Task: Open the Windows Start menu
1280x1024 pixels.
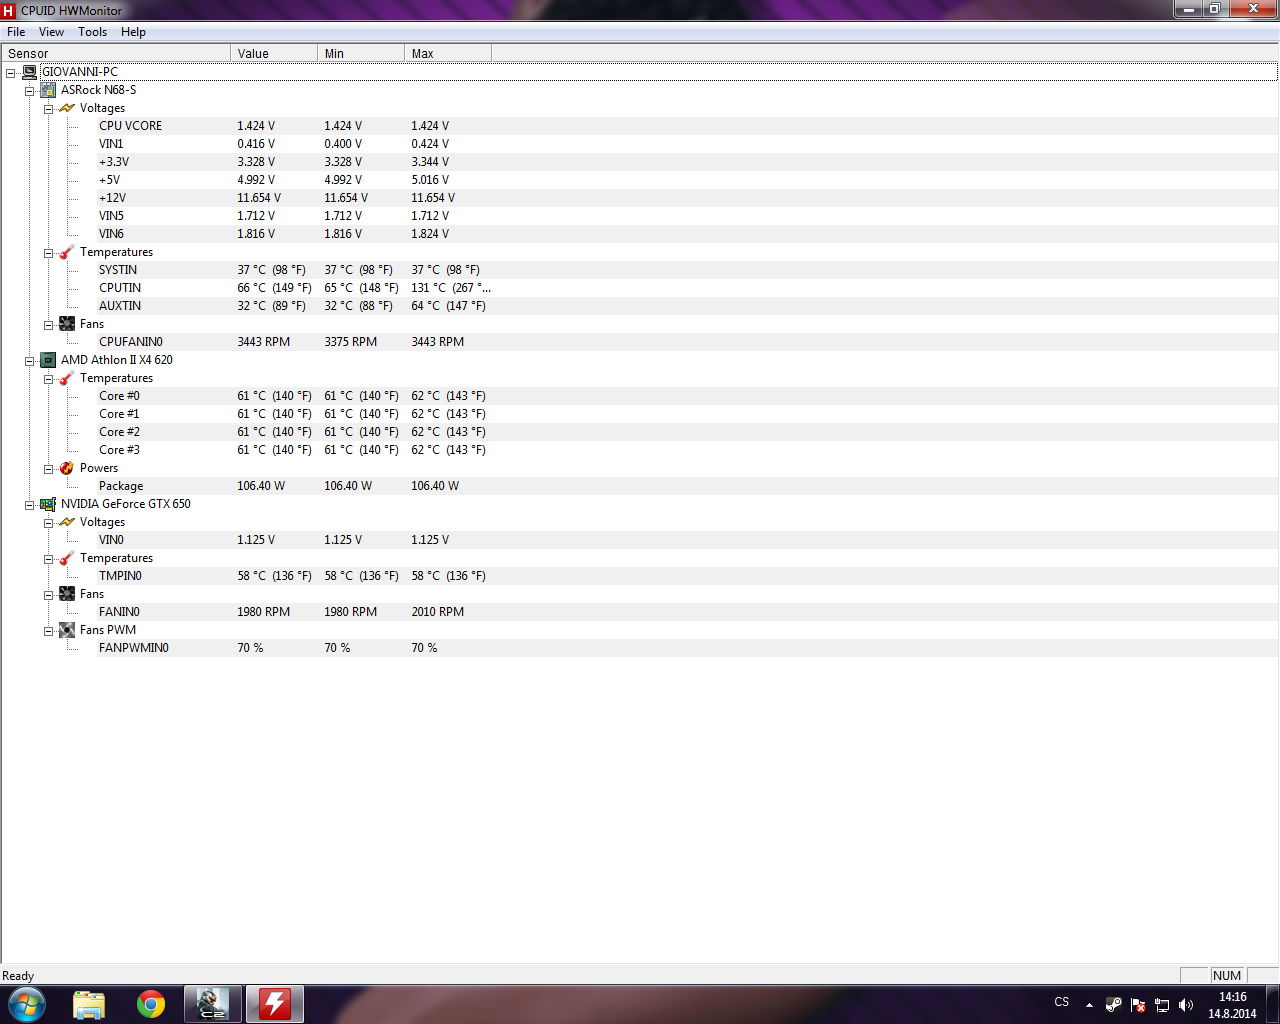Action: (x=26, y=1004)
